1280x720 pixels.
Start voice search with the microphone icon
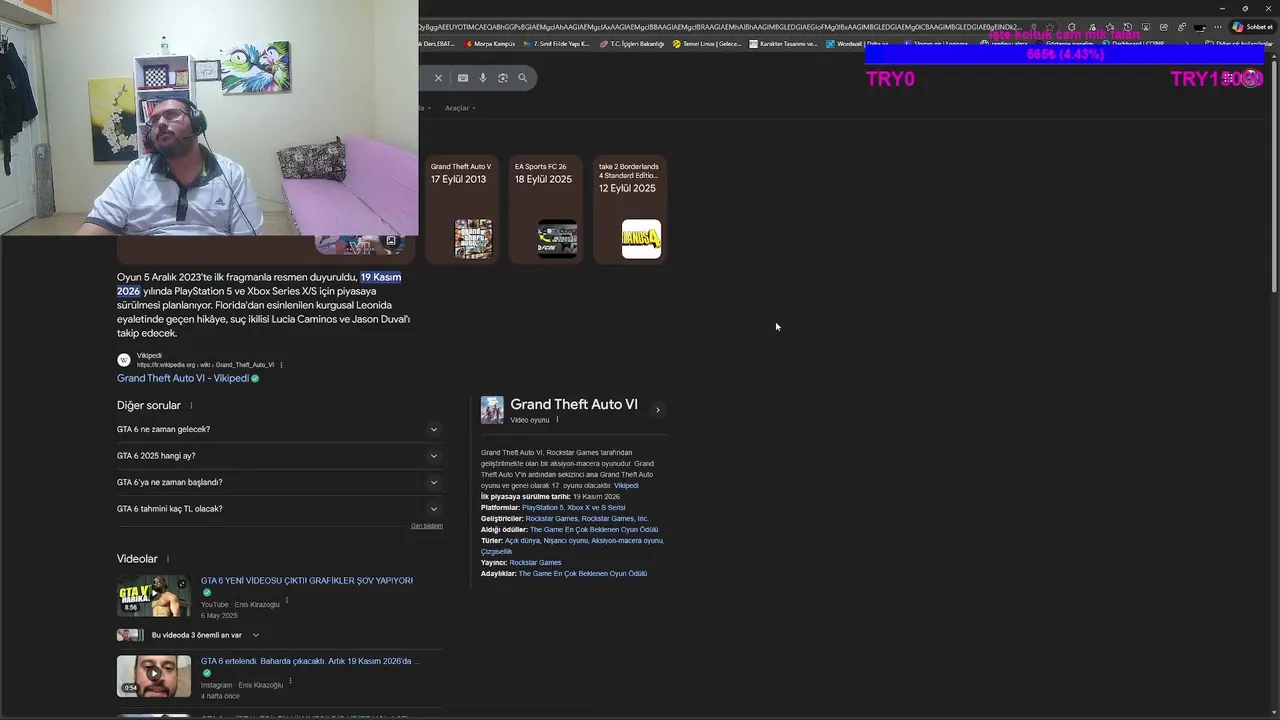pos(483,78)
